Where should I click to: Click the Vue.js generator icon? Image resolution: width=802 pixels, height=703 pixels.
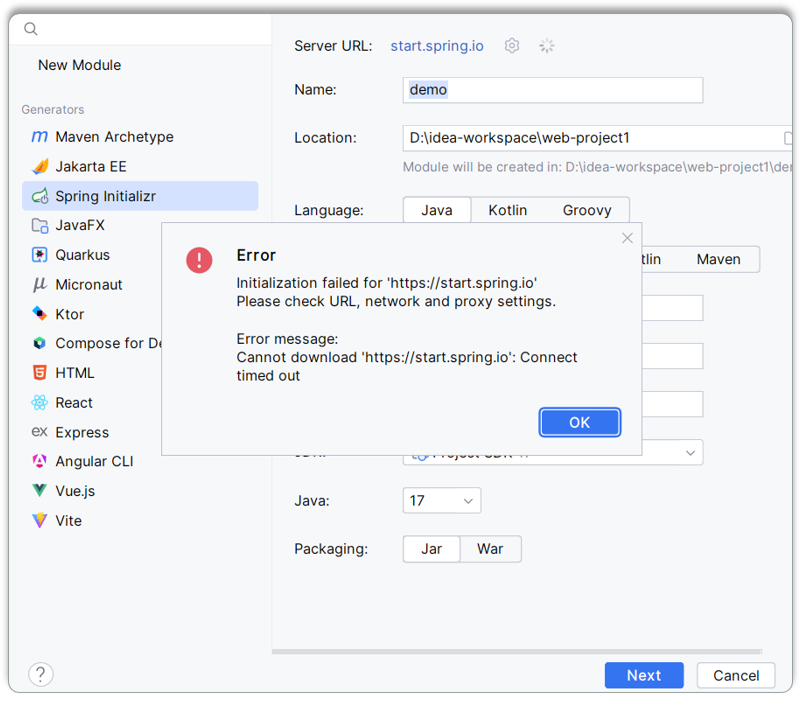click(x=39, y=491)
